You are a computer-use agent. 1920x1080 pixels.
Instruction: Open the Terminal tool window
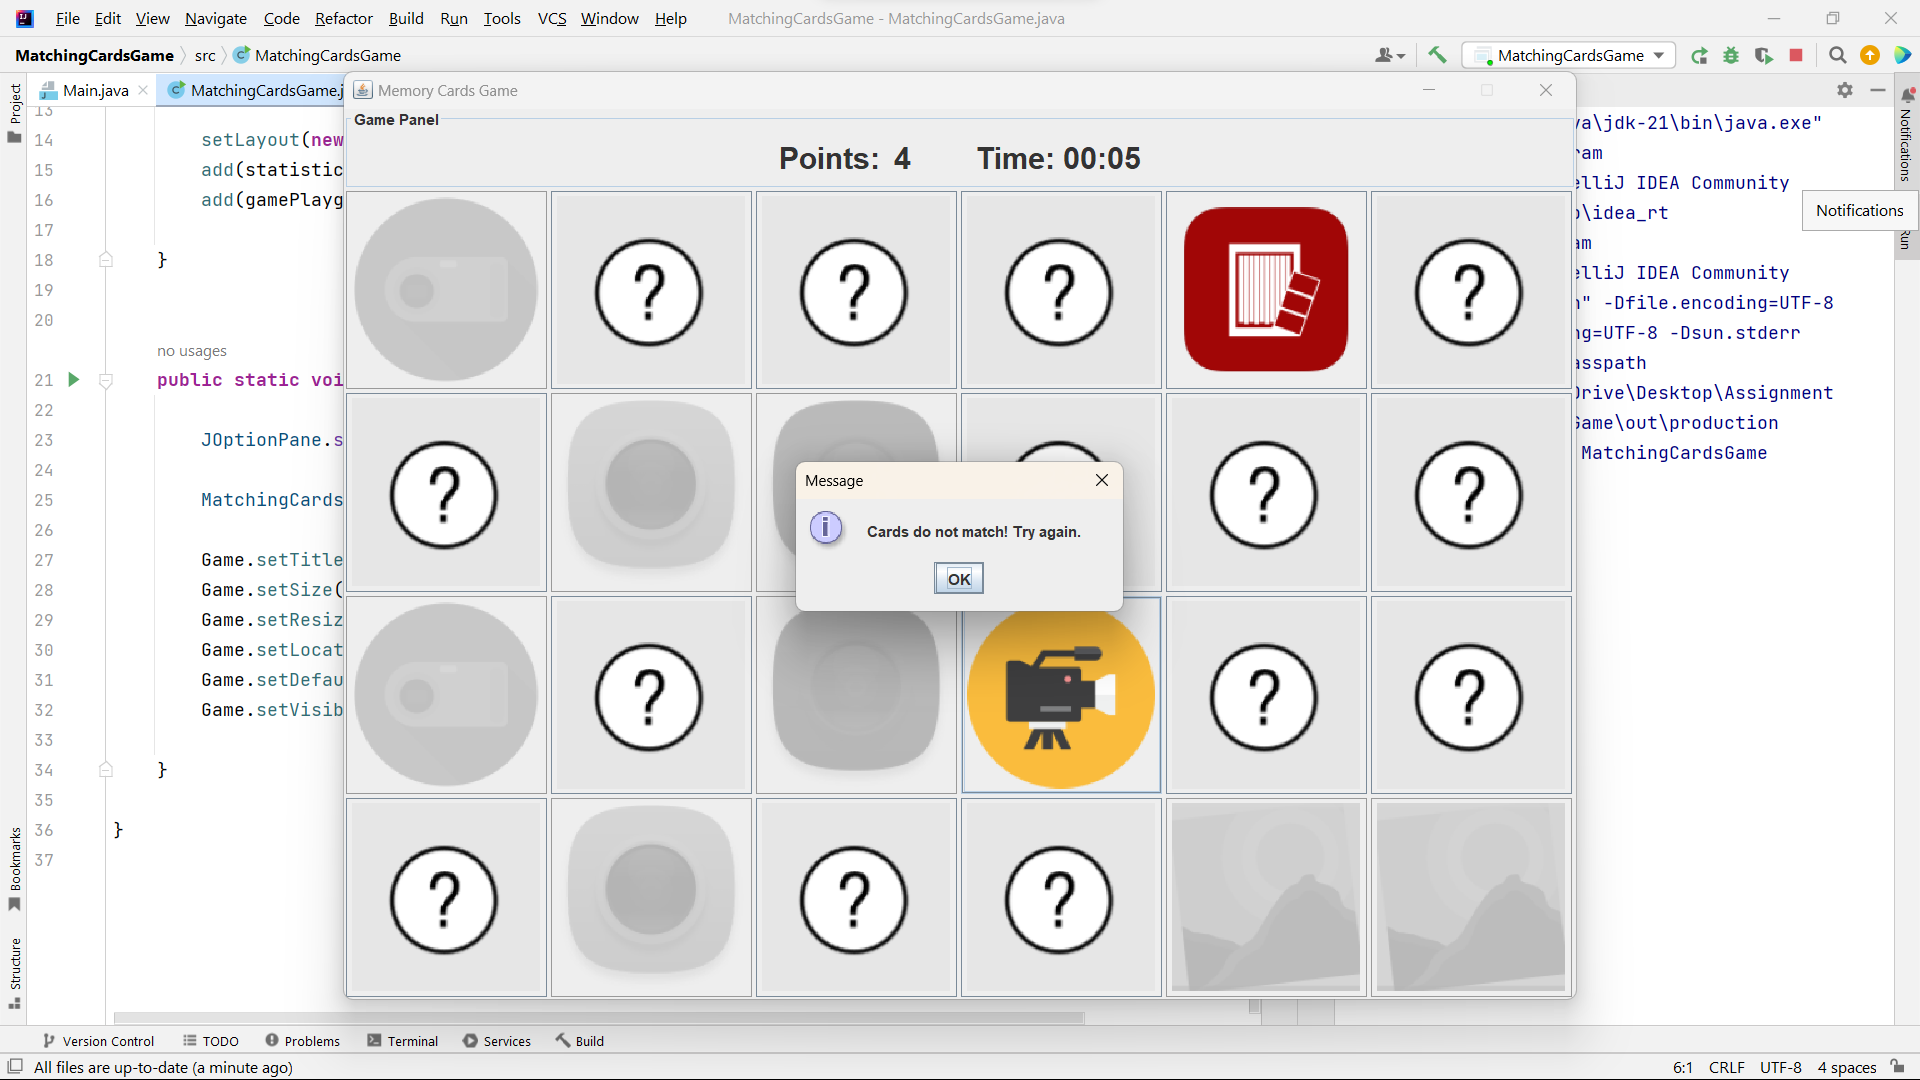[403, 1041]
